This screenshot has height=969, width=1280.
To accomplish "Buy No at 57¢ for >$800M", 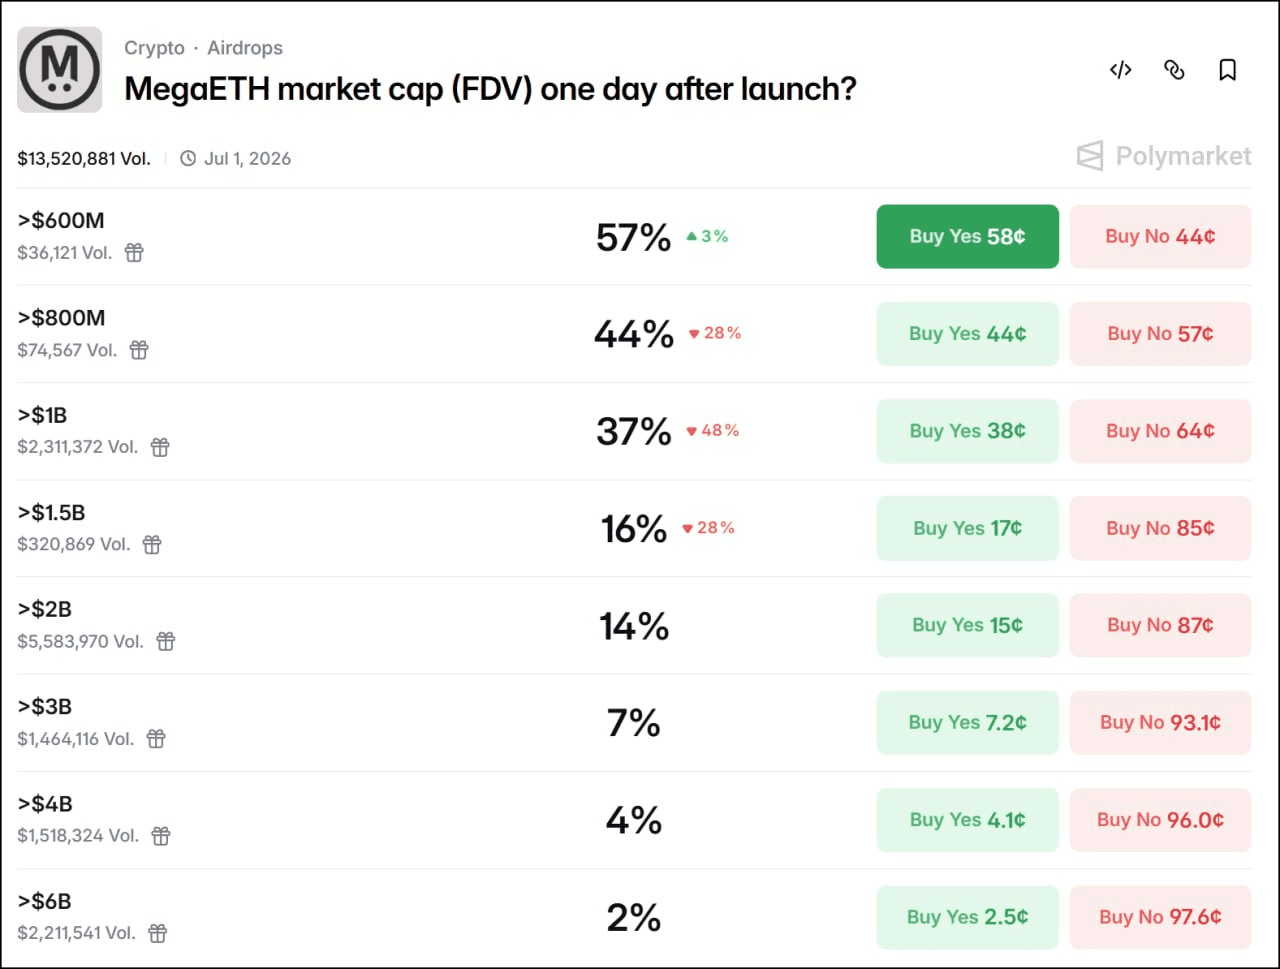I will tap(1160, 334).
